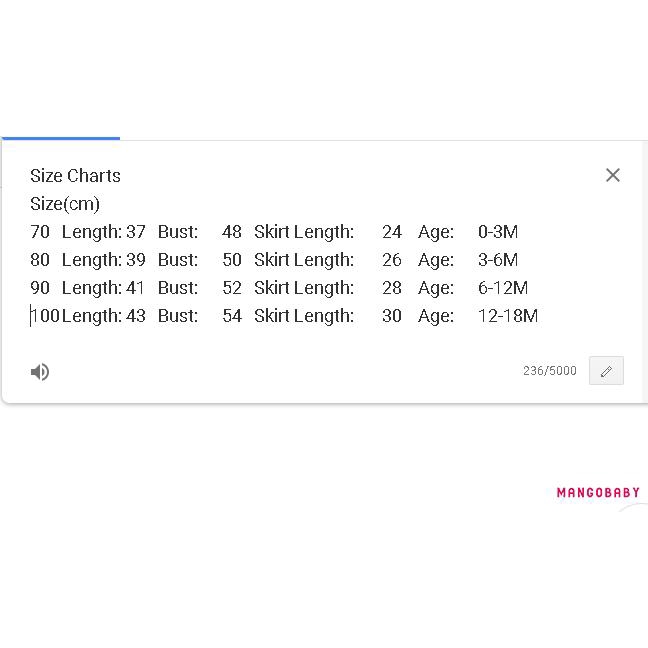
Task: Place cursor before size 100
Action: point(31,316)
